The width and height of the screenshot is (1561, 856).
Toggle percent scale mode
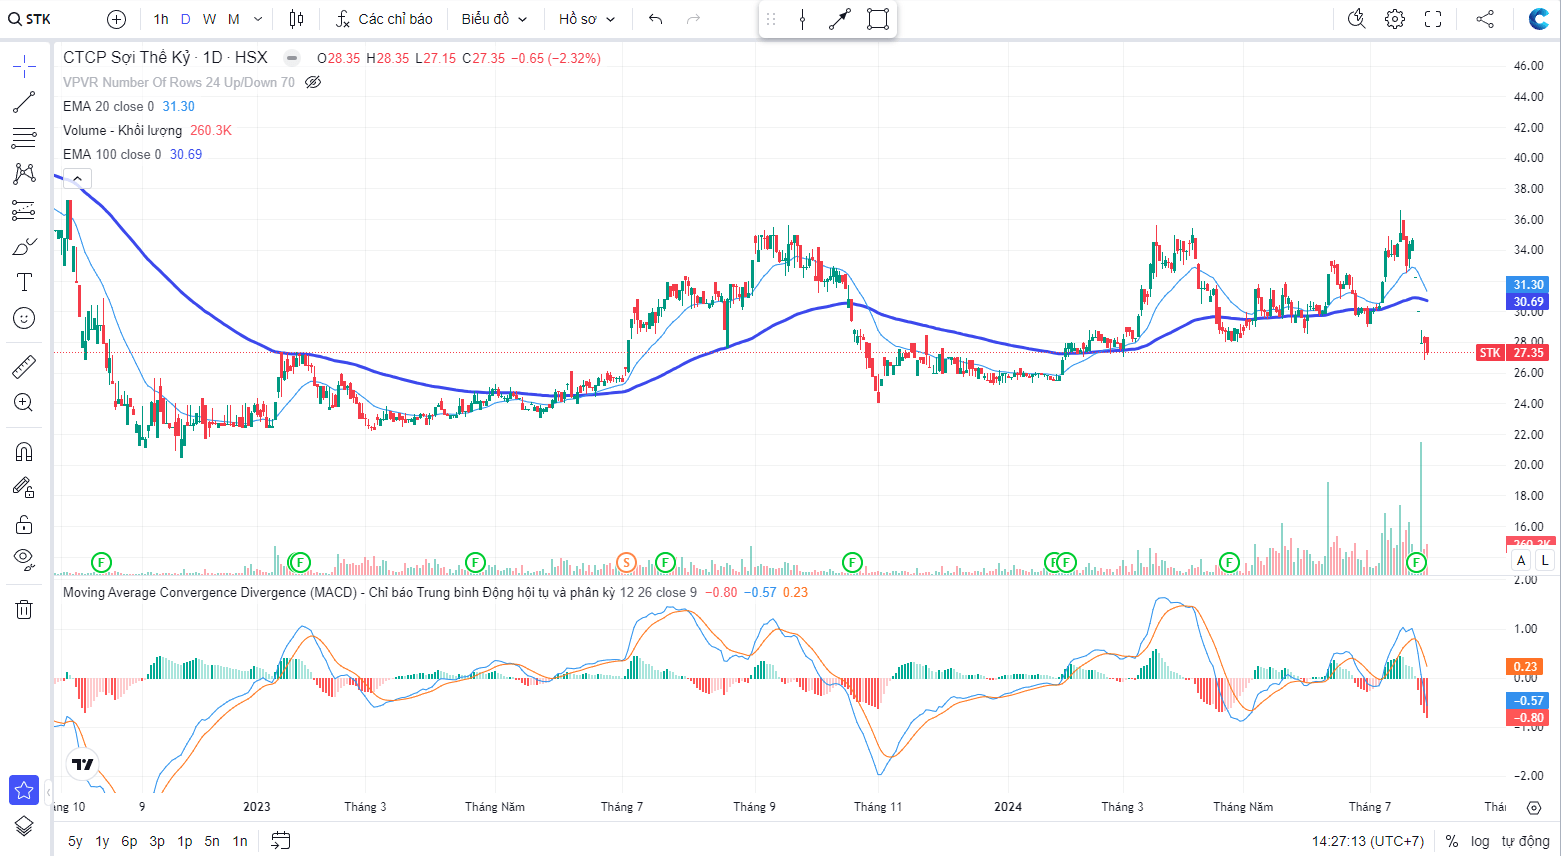1451,841
